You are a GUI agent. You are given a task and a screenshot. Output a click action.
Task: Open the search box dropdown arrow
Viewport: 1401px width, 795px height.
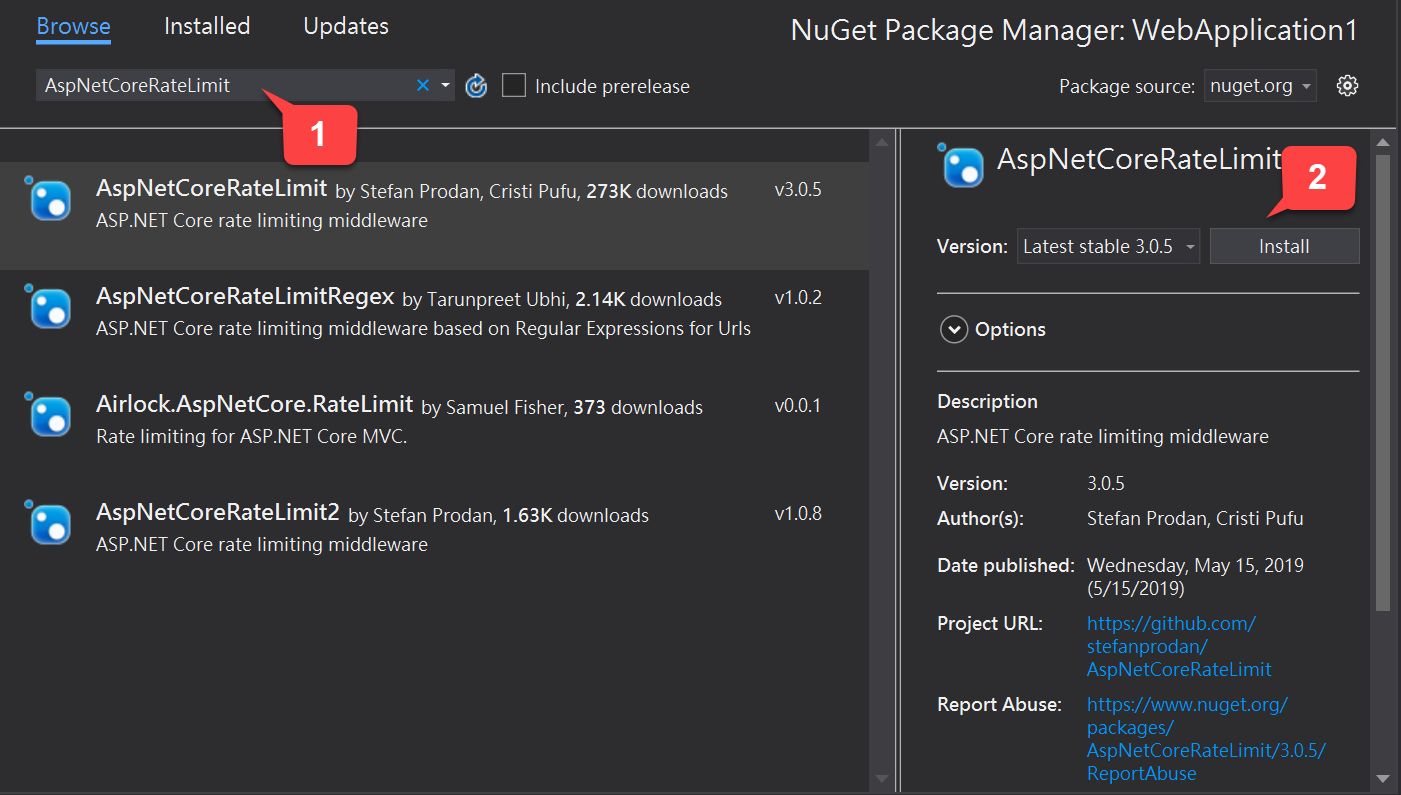click(x=445, y=85)
